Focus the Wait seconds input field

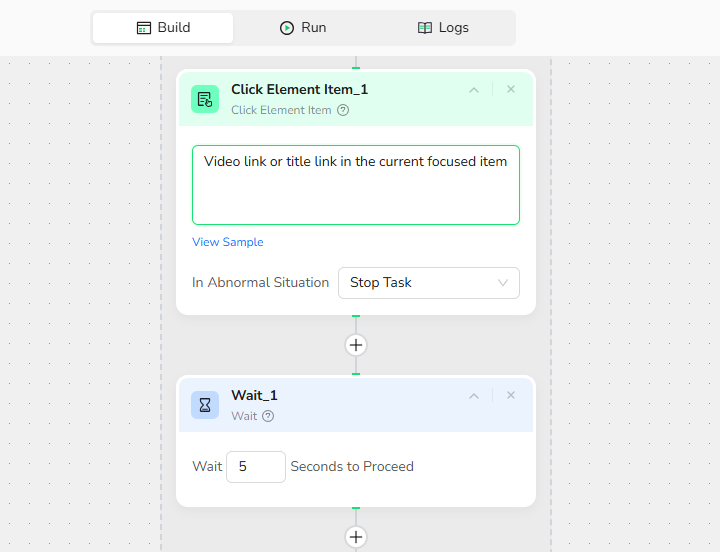(255, 467)
